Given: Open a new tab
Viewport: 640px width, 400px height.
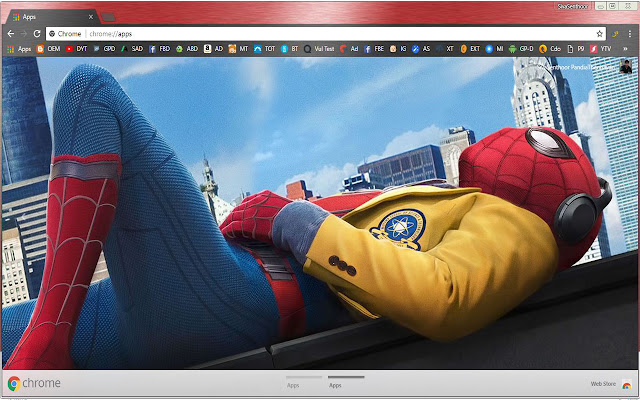Looking at the screenshot, I should (x=108, y=17).
